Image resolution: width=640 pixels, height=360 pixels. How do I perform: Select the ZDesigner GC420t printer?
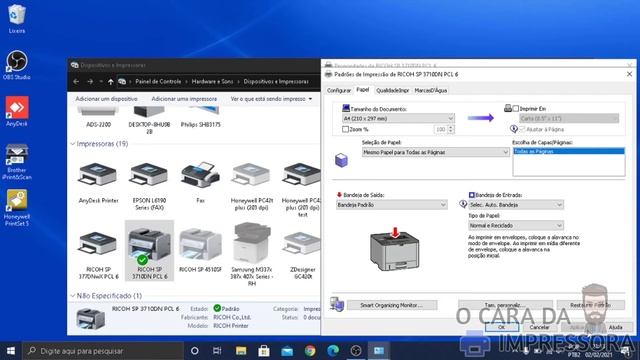click(302, 255)
